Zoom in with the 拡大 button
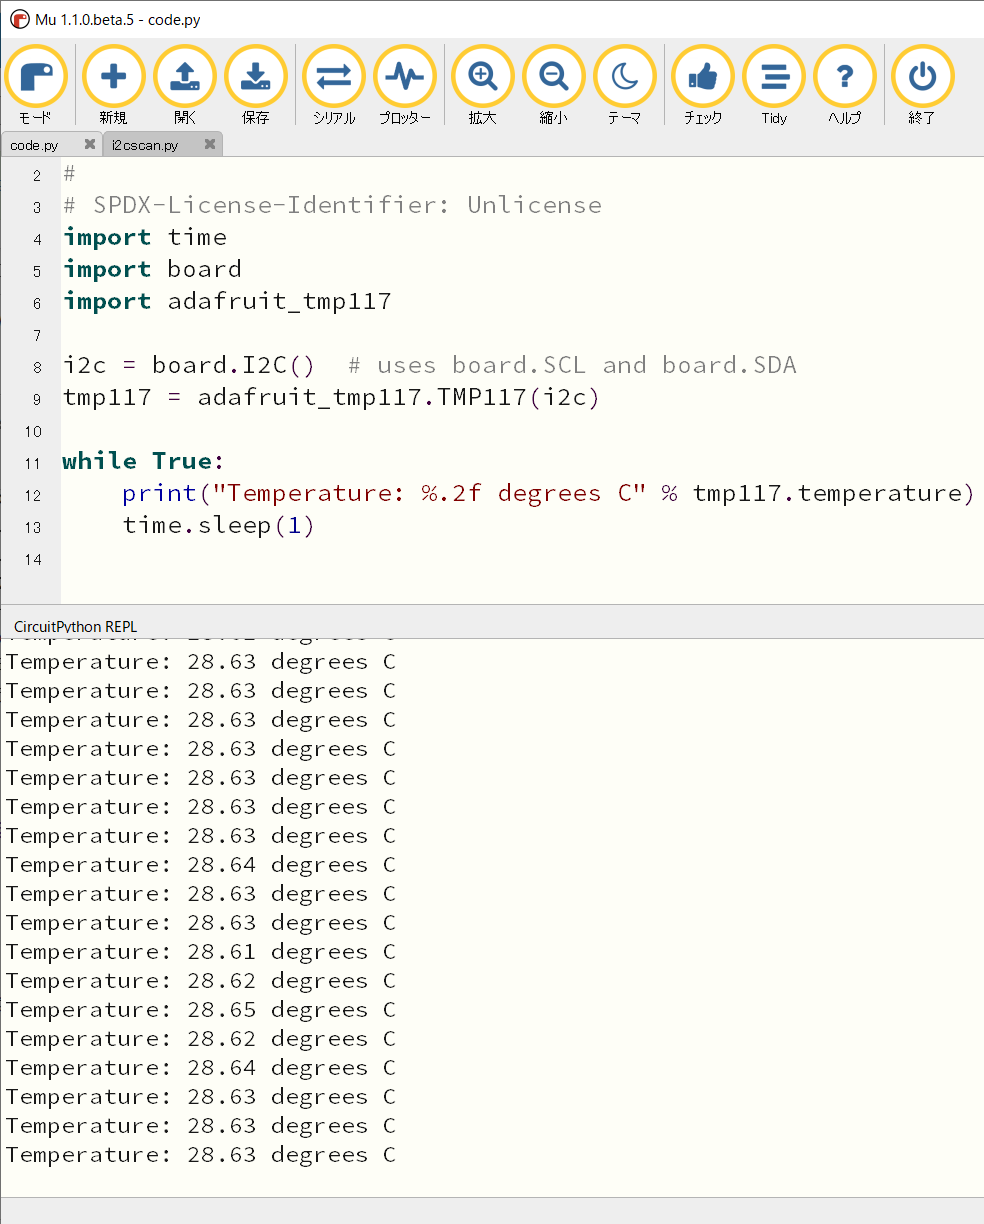The height and width of the screenshot is (1224, 984). click(x=482, y=78)
